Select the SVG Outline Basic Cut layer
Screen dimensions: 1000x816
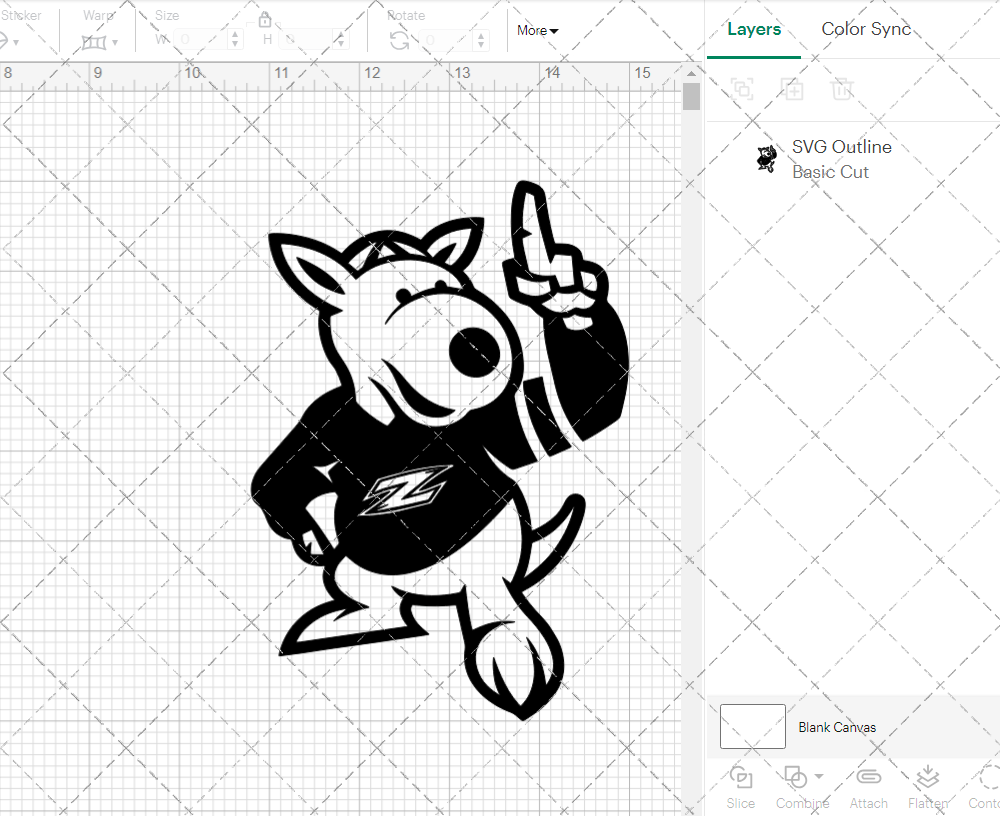[x=842, y=158]
